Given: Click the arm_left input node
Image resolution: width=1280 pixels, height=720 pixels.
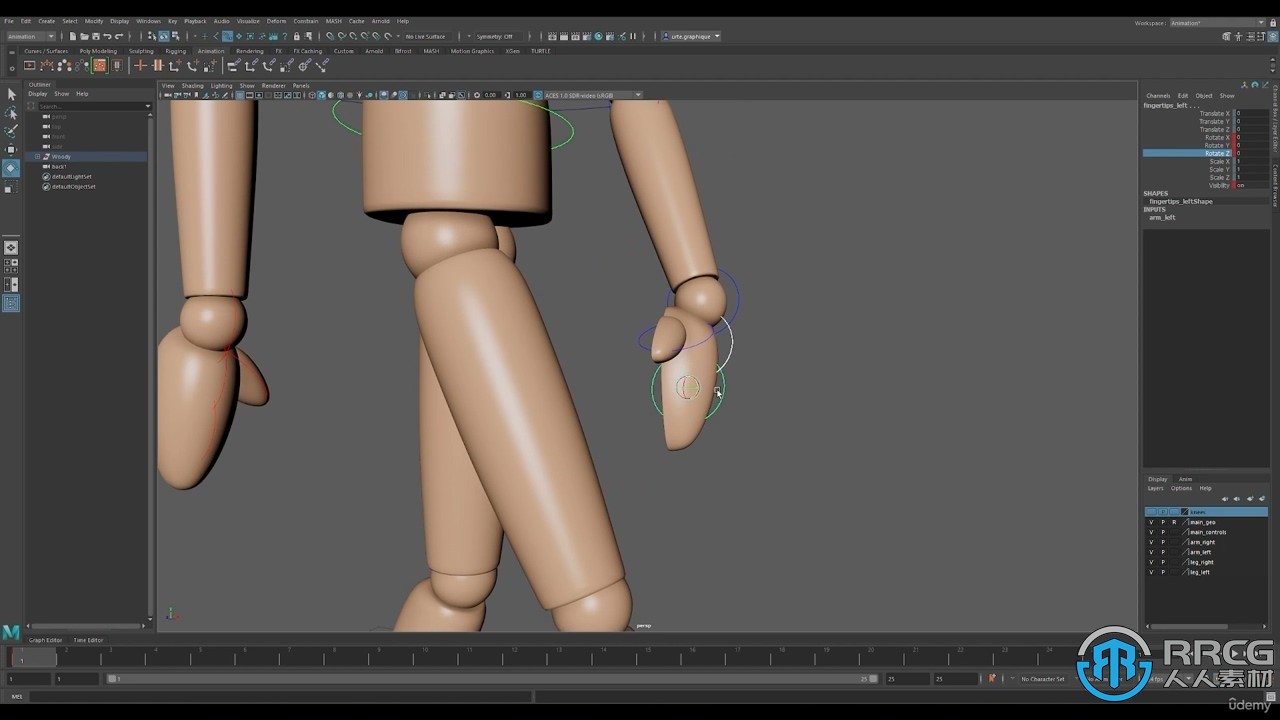Looking at the screenshot, I should point(1160,217).
